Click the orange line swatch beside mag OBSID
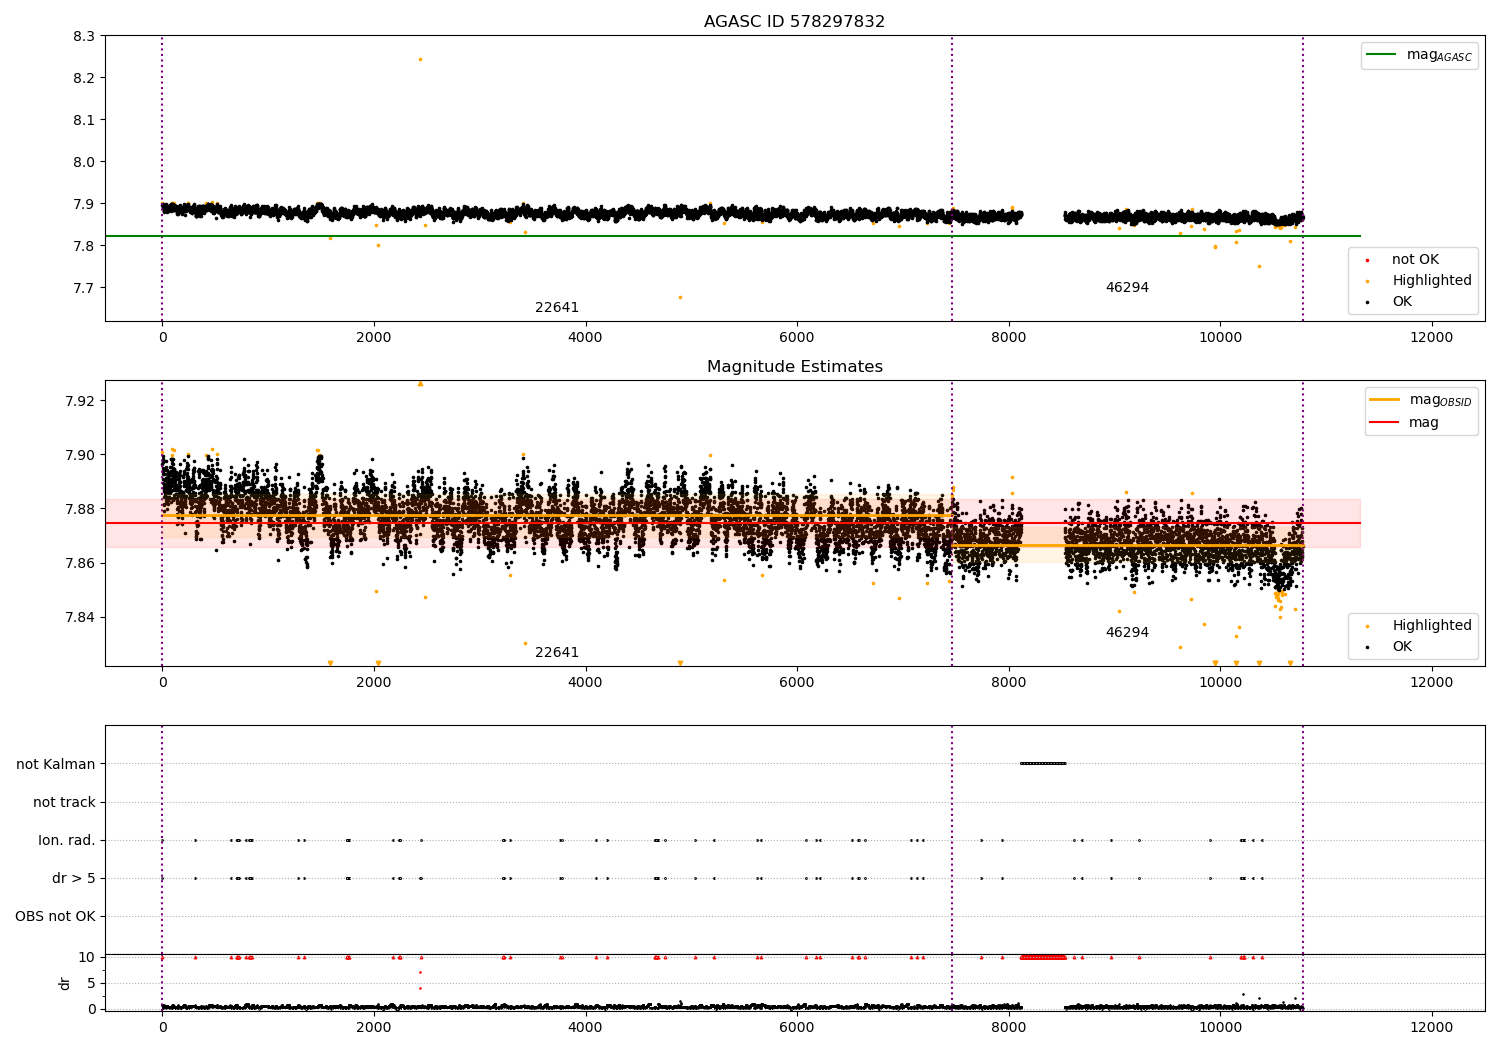 (1385, 400)
